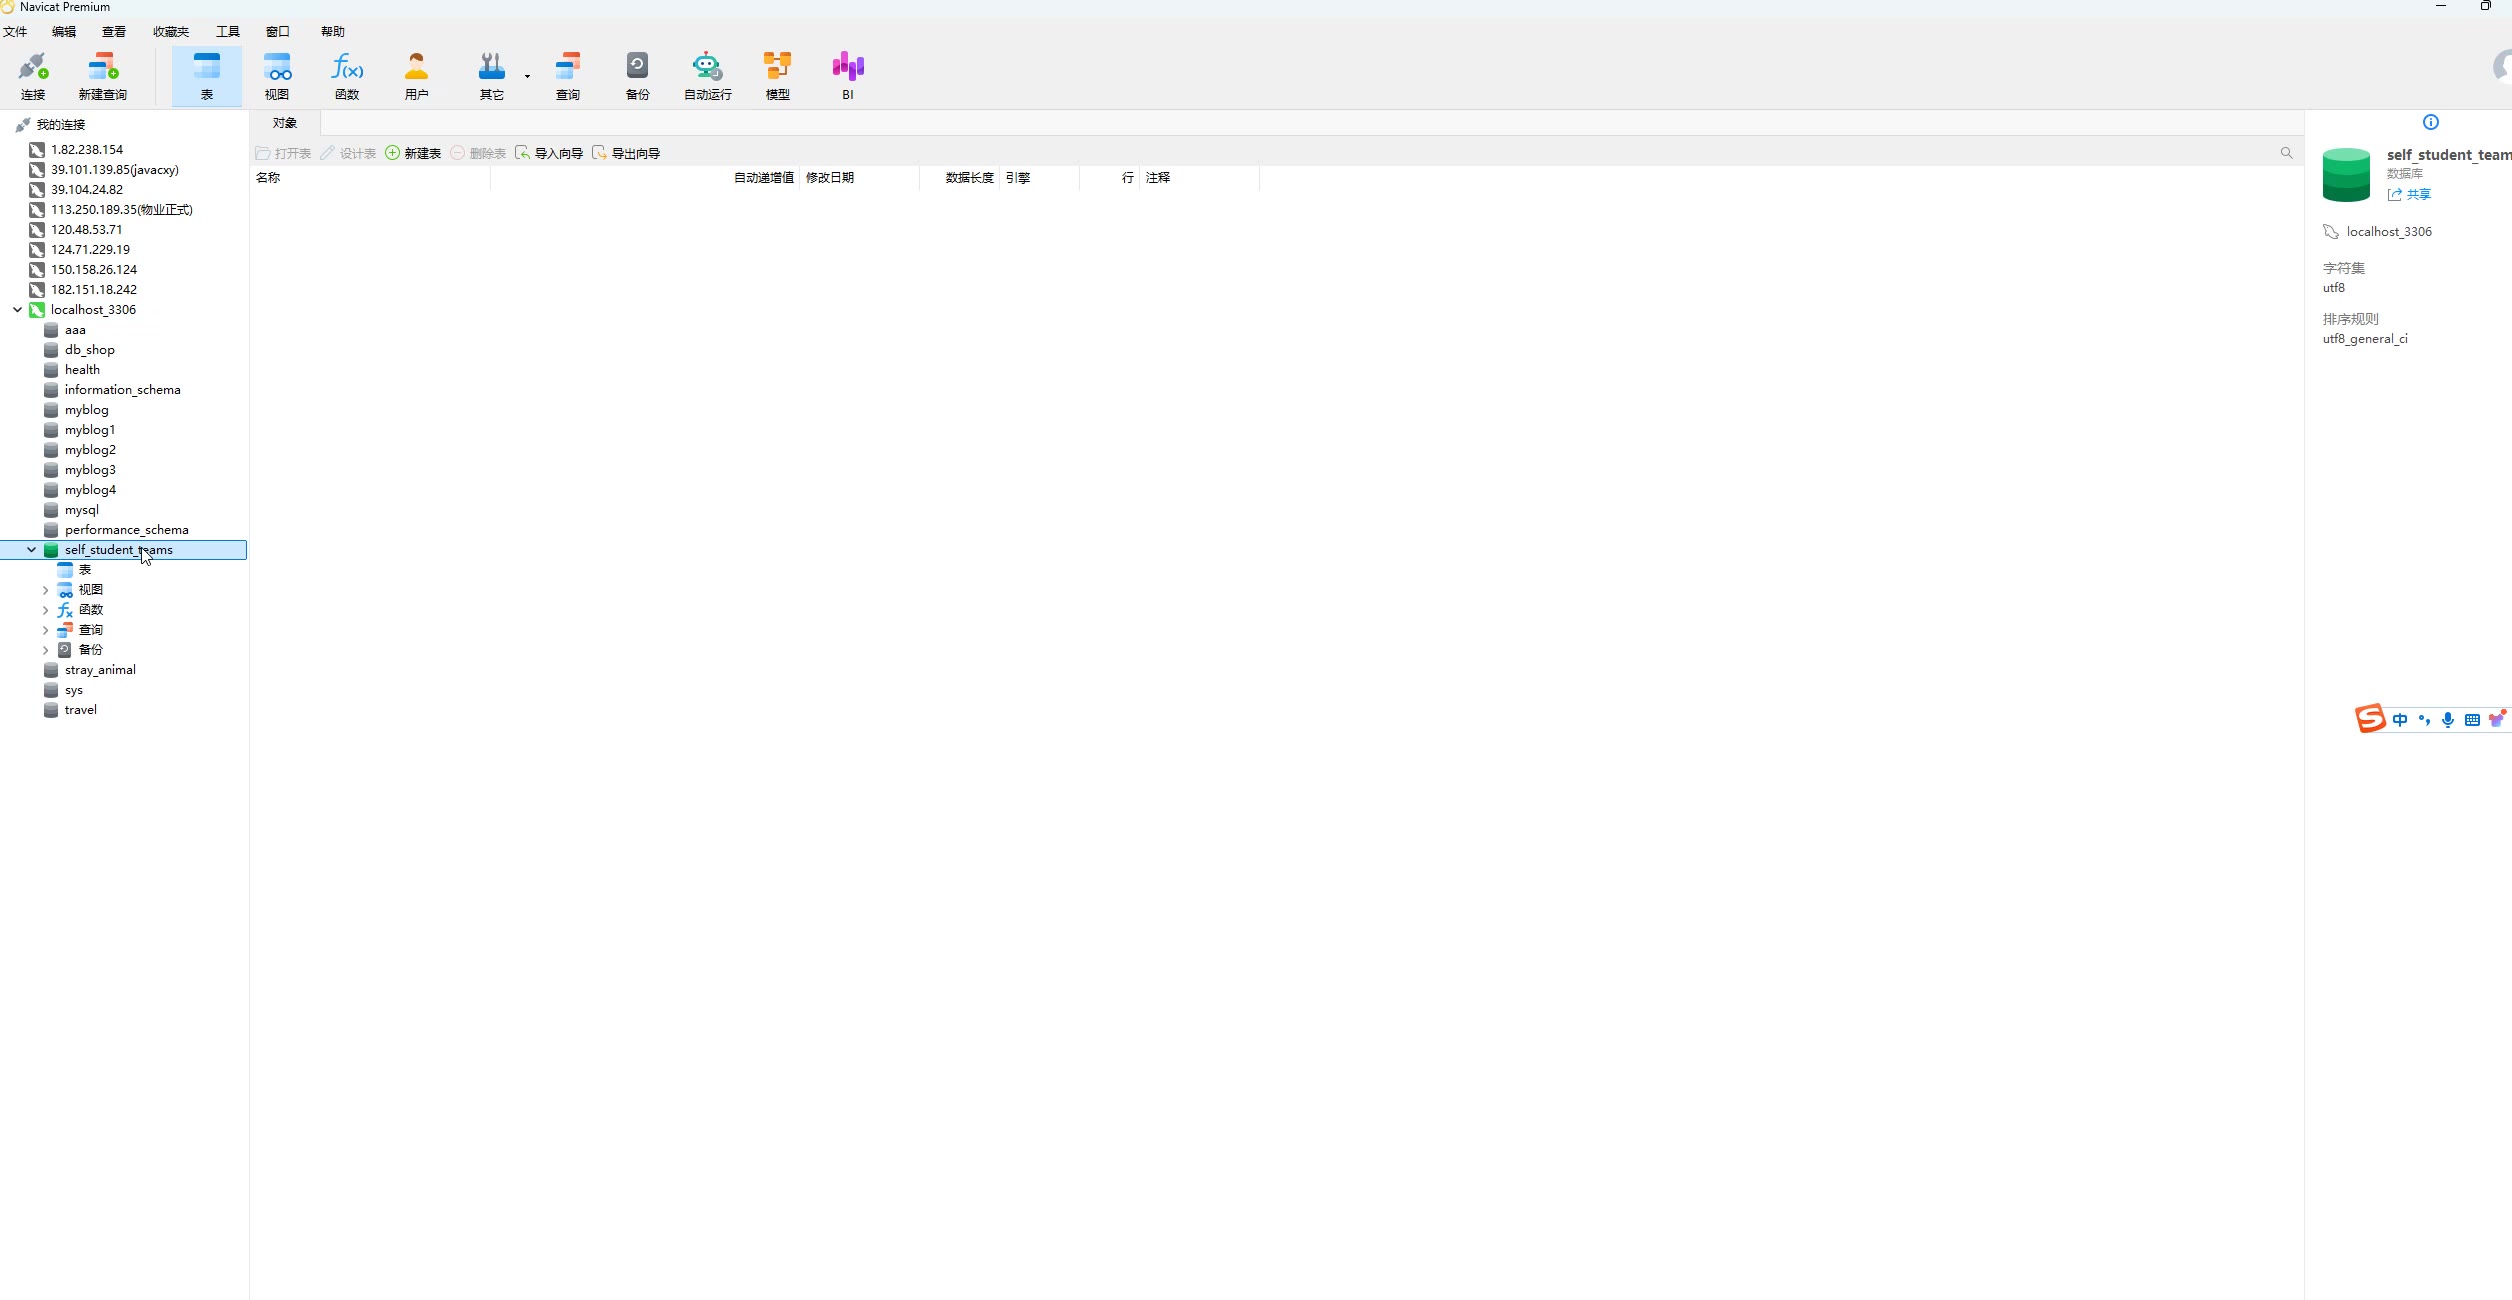Click the Automation robot icon
Image resolution: width=2512 pixels, height=1300 pixels.
click(707, 76)
